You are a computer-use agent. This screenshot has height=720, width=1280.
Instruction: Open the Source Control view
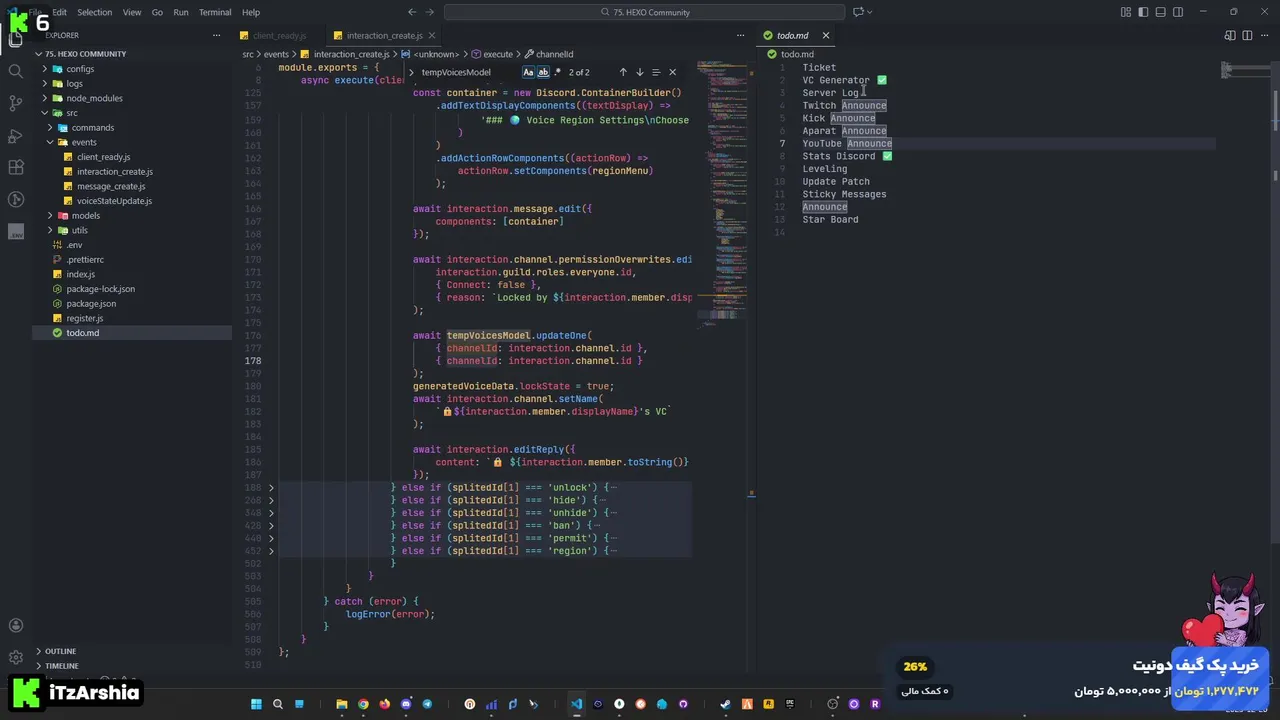[15, 103]
